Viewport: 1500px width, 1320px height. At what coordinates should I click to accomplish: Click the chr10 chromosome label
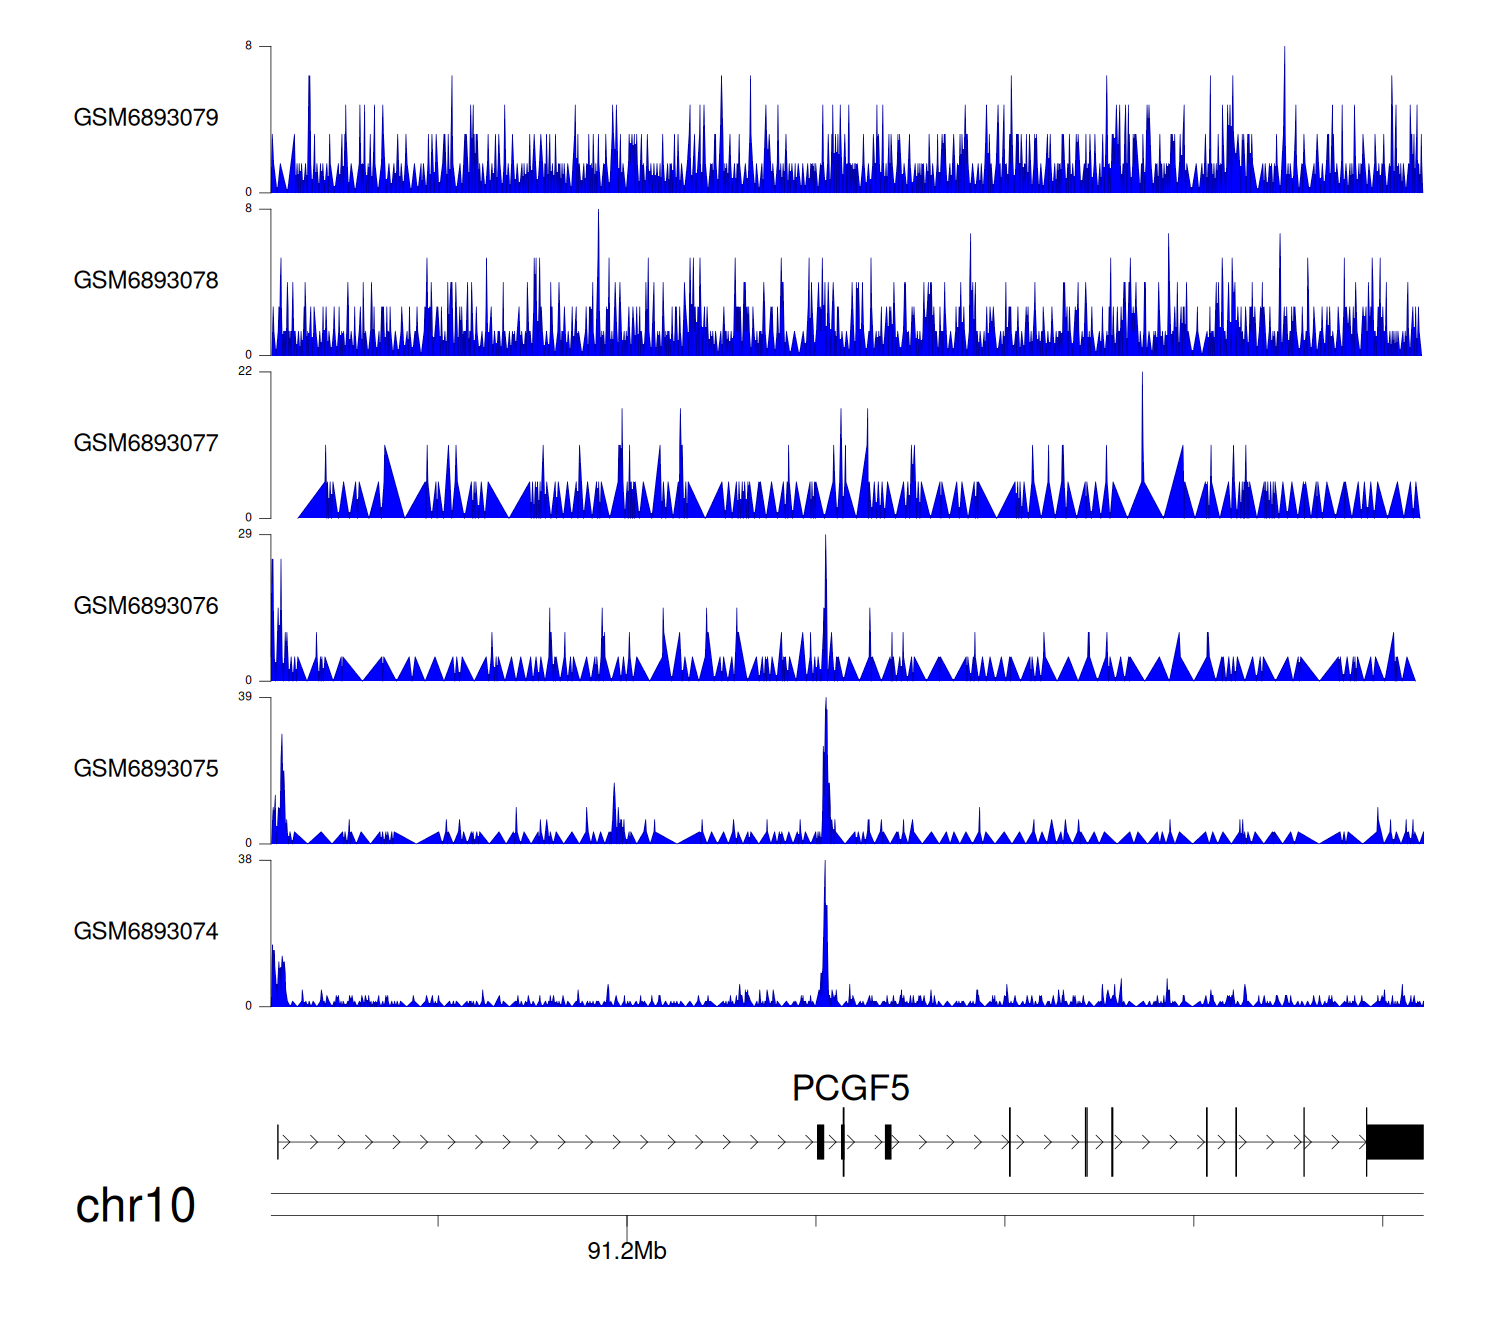pyautogui.click(x=135, y=1206)
